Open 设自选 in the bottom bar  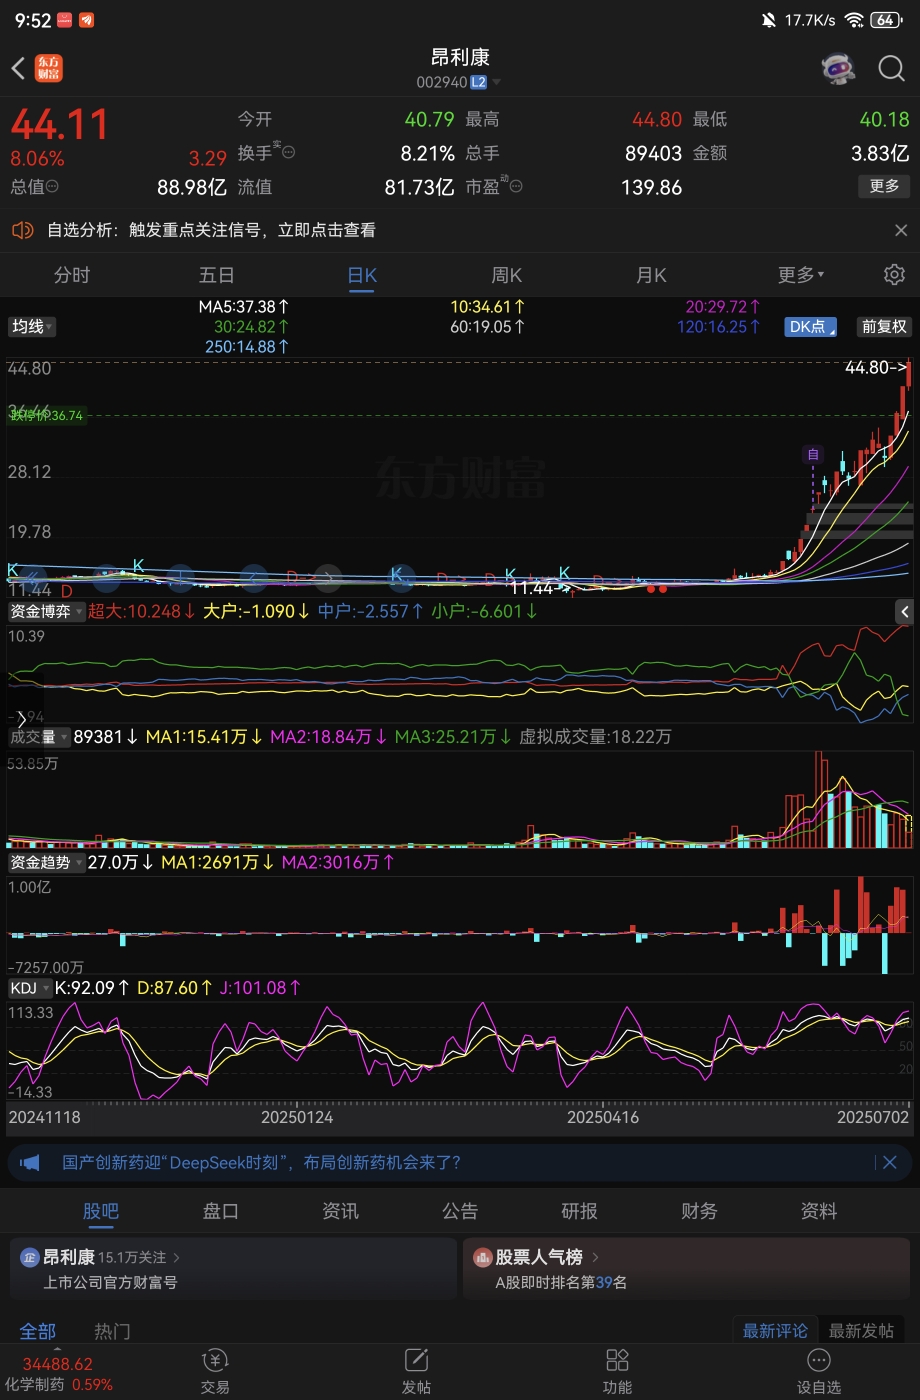(819, 1371)
